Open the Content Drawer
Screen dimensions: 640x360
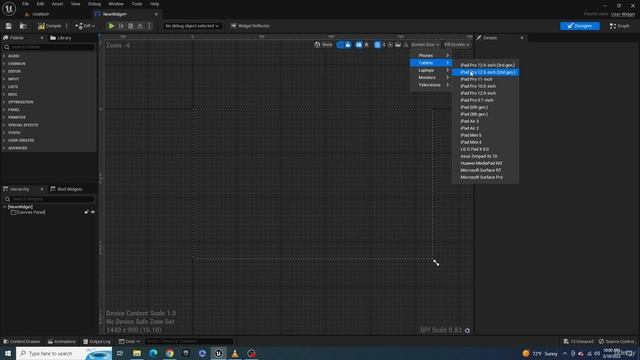pos(22,341)
